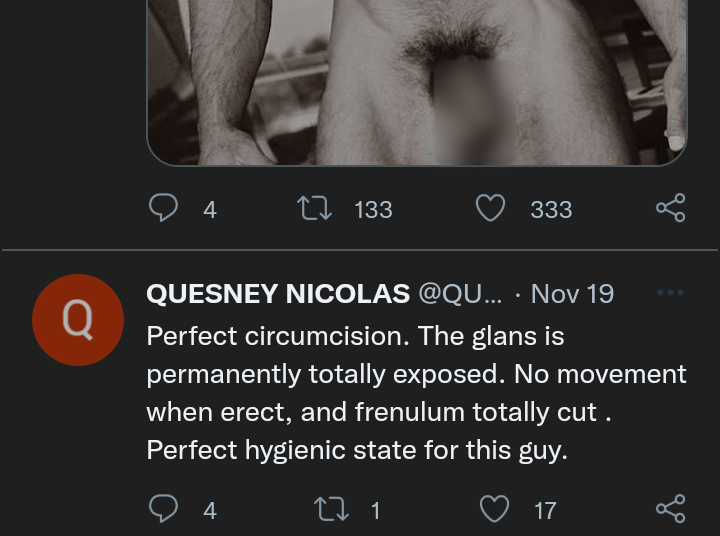
Task: Click the 333 likes count
Action: click(551, 209)
